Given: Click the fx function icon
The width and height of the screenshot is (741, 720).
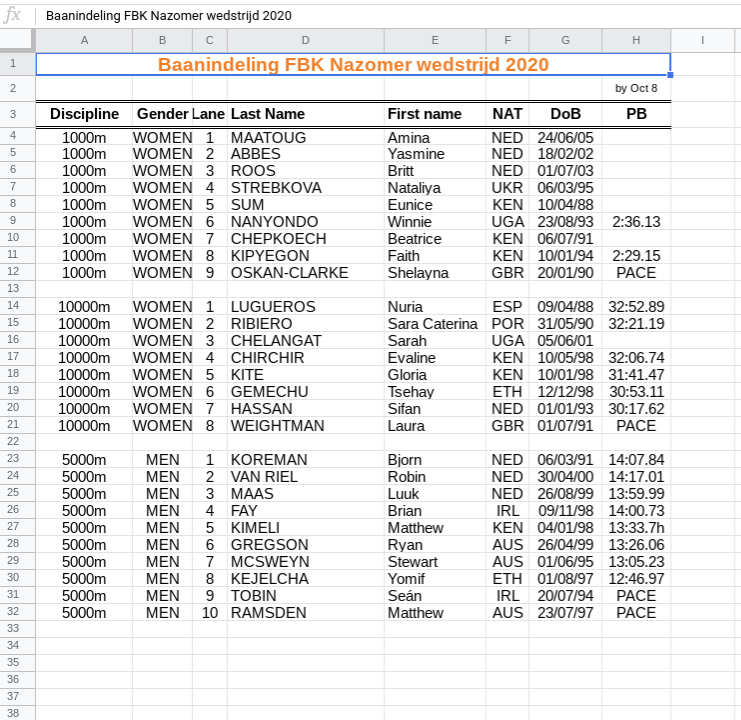Looking at the screenshot, I should point(13,15).
